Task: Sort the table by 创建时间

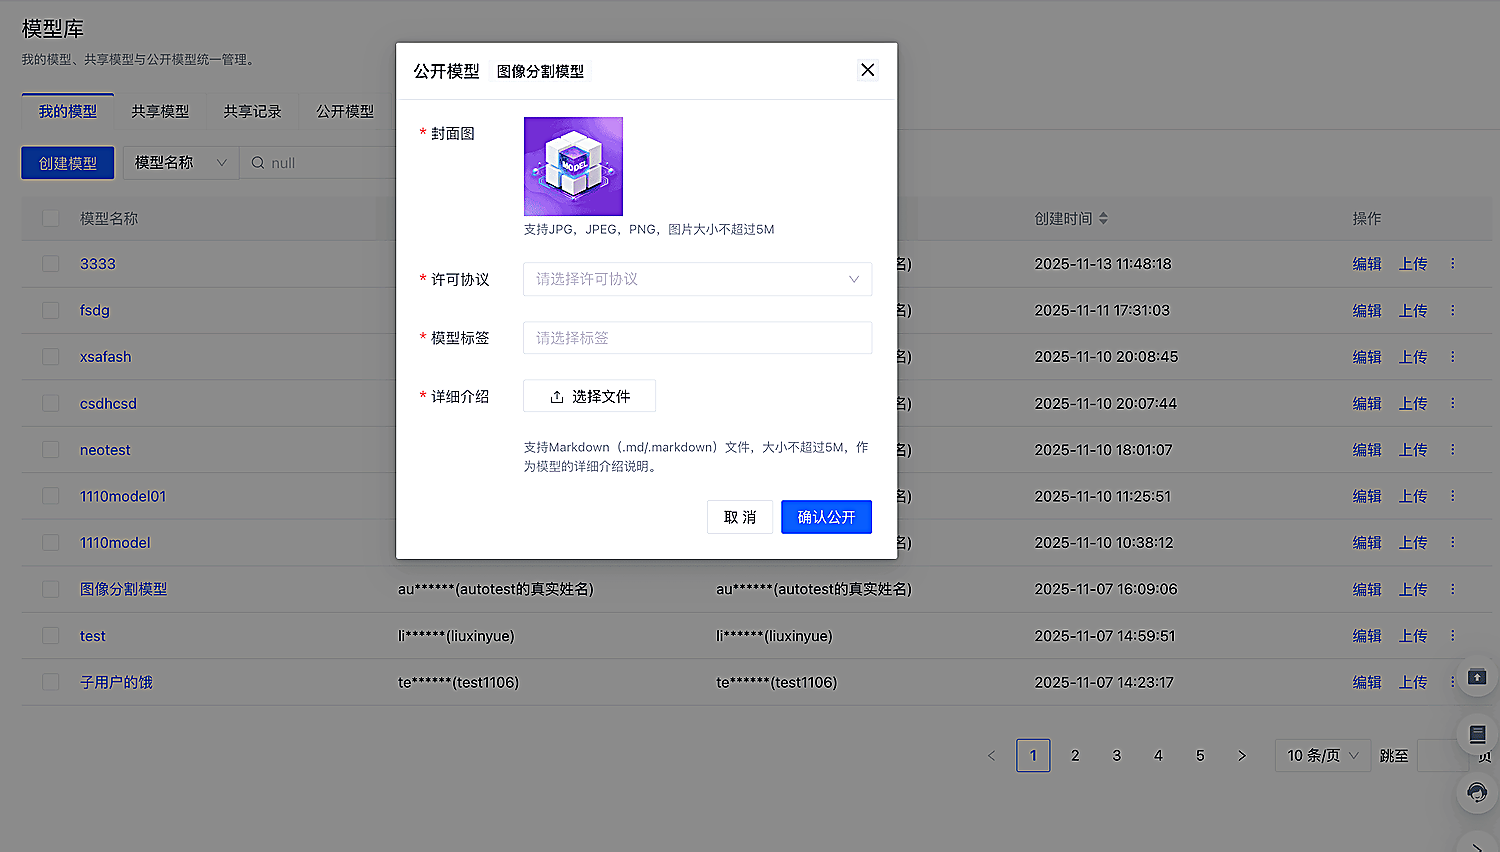Action: 1103,218
